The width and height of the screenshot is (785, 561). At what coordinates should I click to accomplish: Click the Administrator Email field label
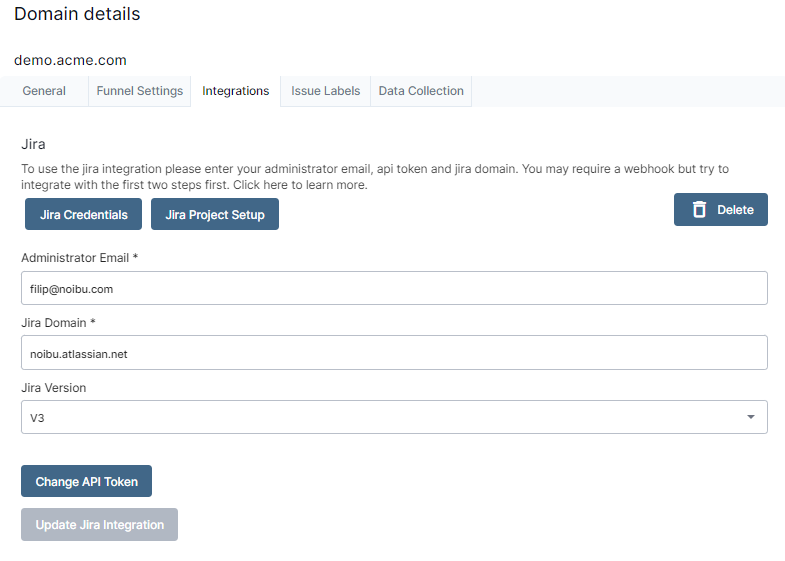pos(79,258)
